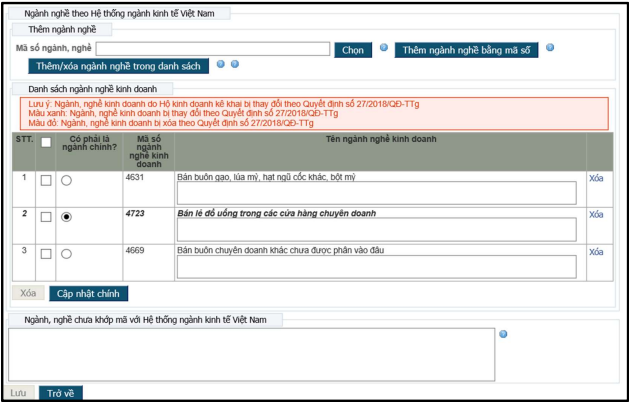Image resolution: width=629 pixels, height=402 pixels.
Task: Tick the checkbox for row 4723
Action: pyautogui.click(x=46, y=217)
